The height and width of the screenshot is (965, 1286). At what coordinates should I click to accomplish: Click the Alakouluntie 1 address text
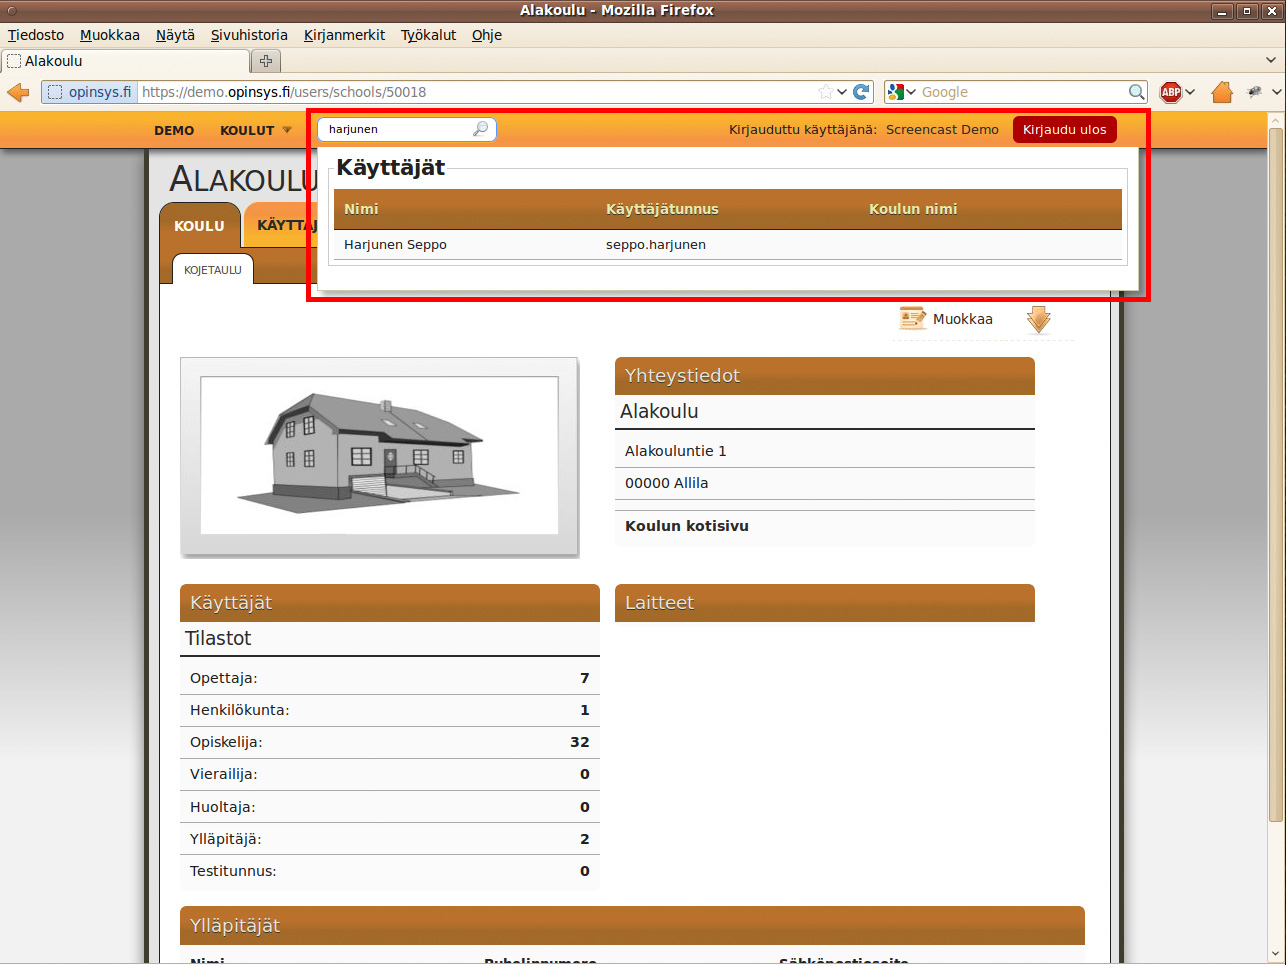click(x=676, y=451)
